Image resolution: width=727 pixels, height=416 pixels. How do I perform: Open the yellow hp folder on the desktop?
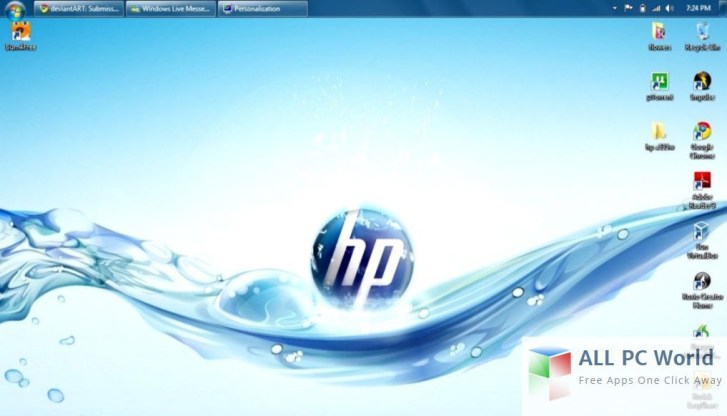click(659, 136)
